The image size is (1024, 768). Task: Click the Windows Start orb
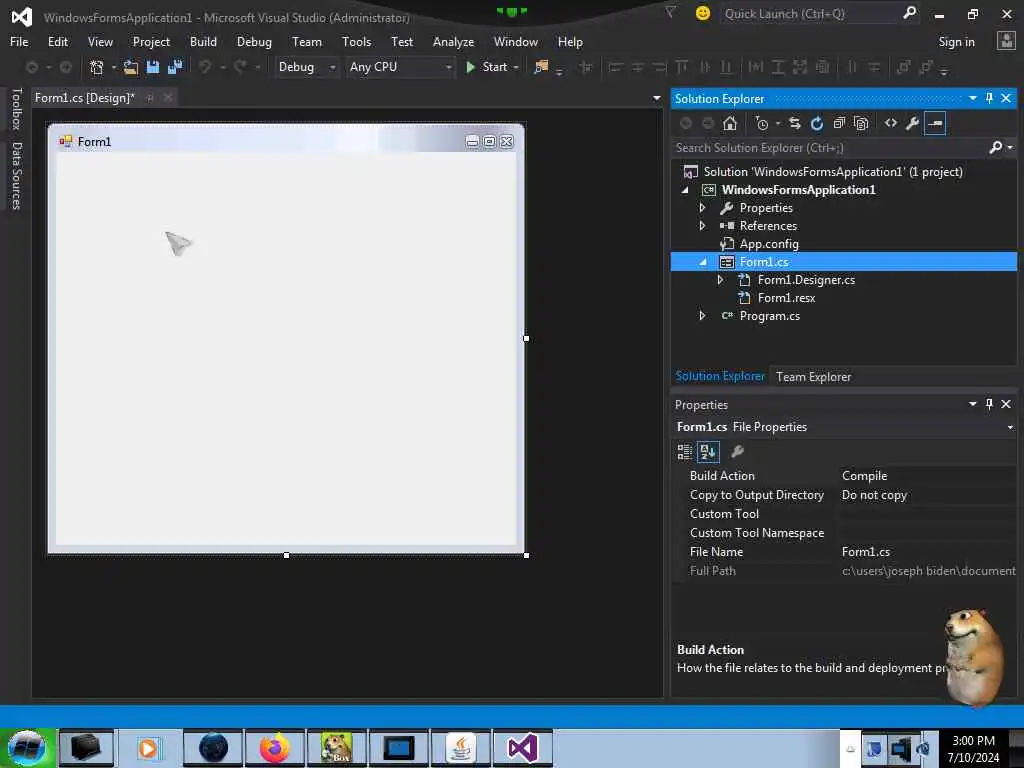coord(27,748)
